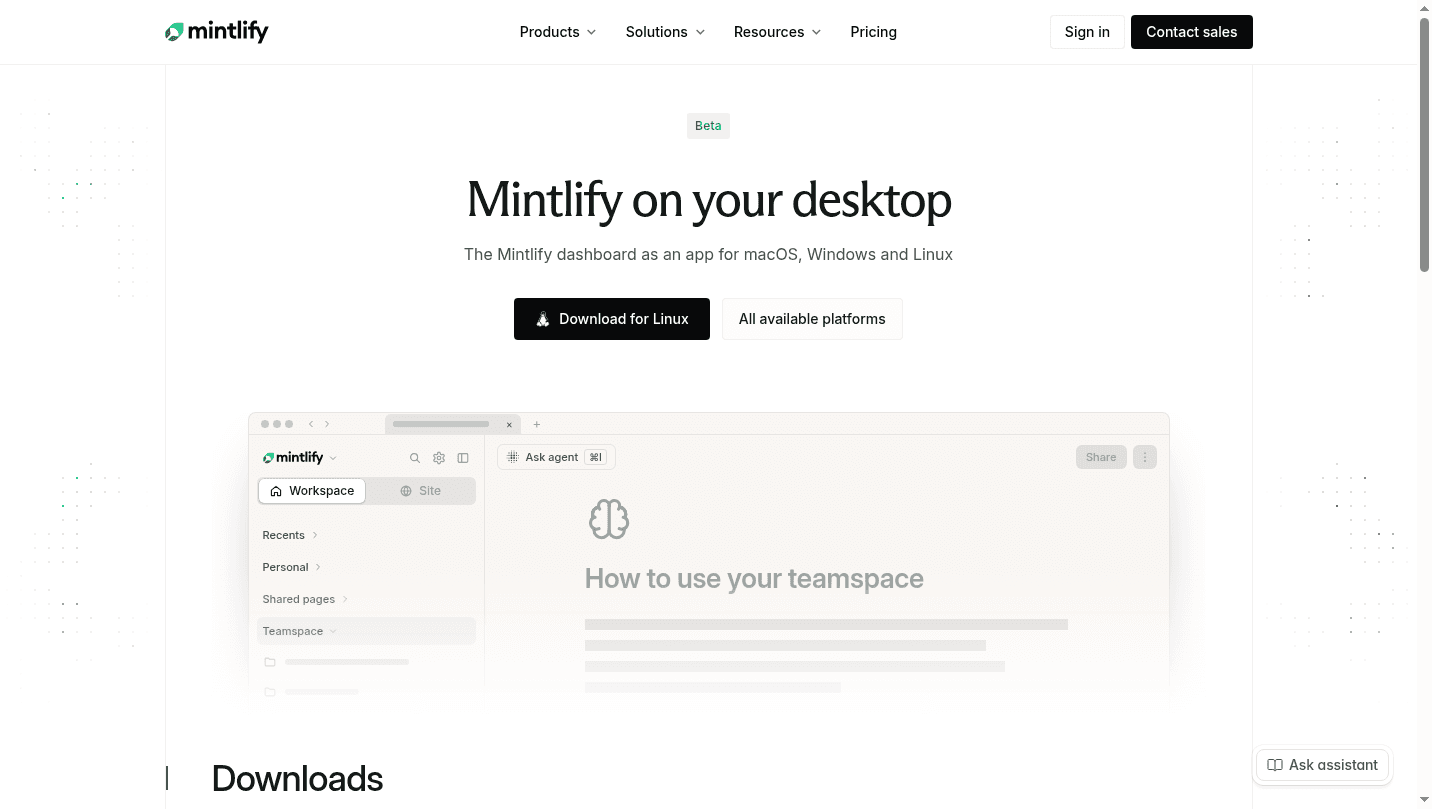Click the "Mintlify on your desktop" headline
This screenshot has height=809, width=1432.
[709, 199]
